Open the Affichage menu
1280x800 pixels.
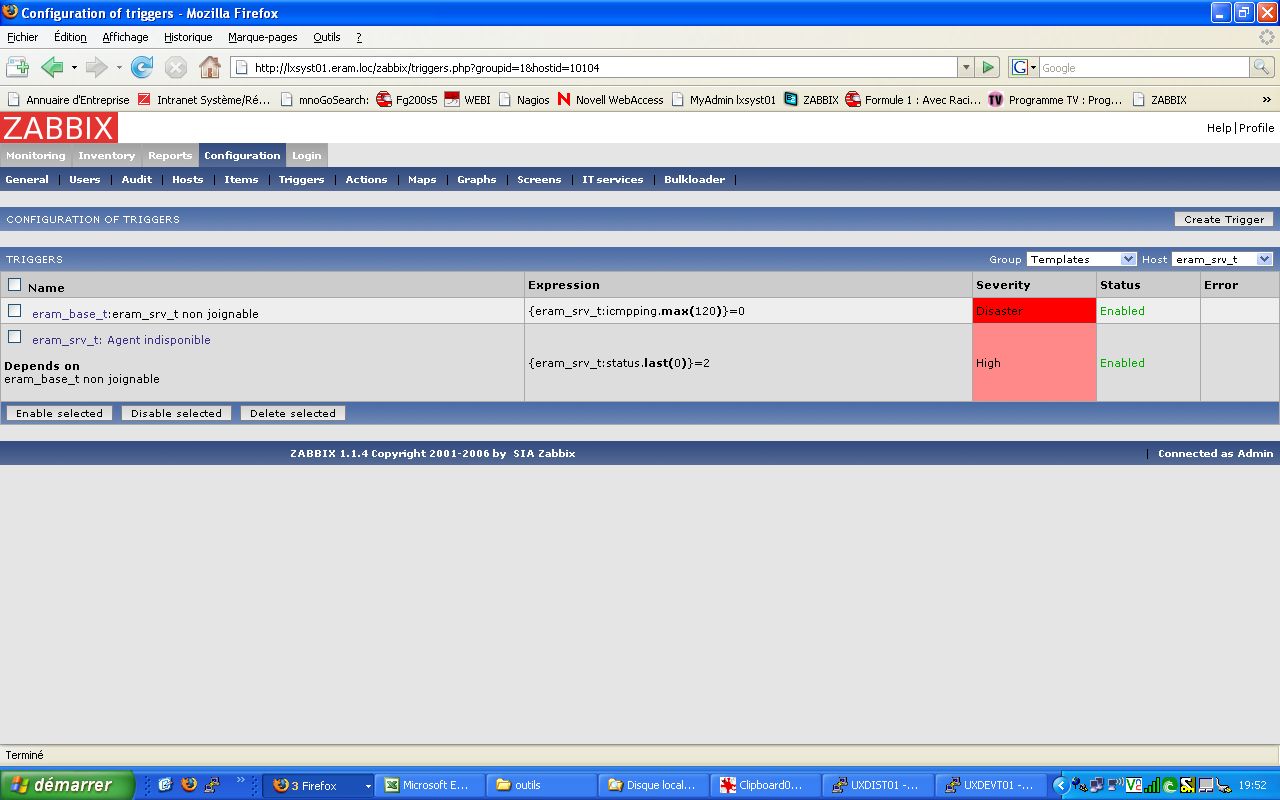click(125, 37)
